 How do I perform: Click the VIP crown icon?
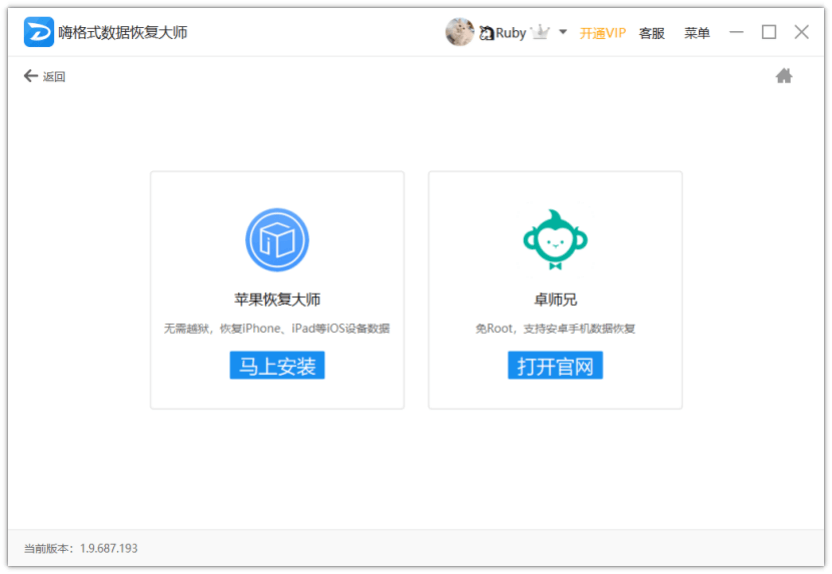tap(541, 32)
